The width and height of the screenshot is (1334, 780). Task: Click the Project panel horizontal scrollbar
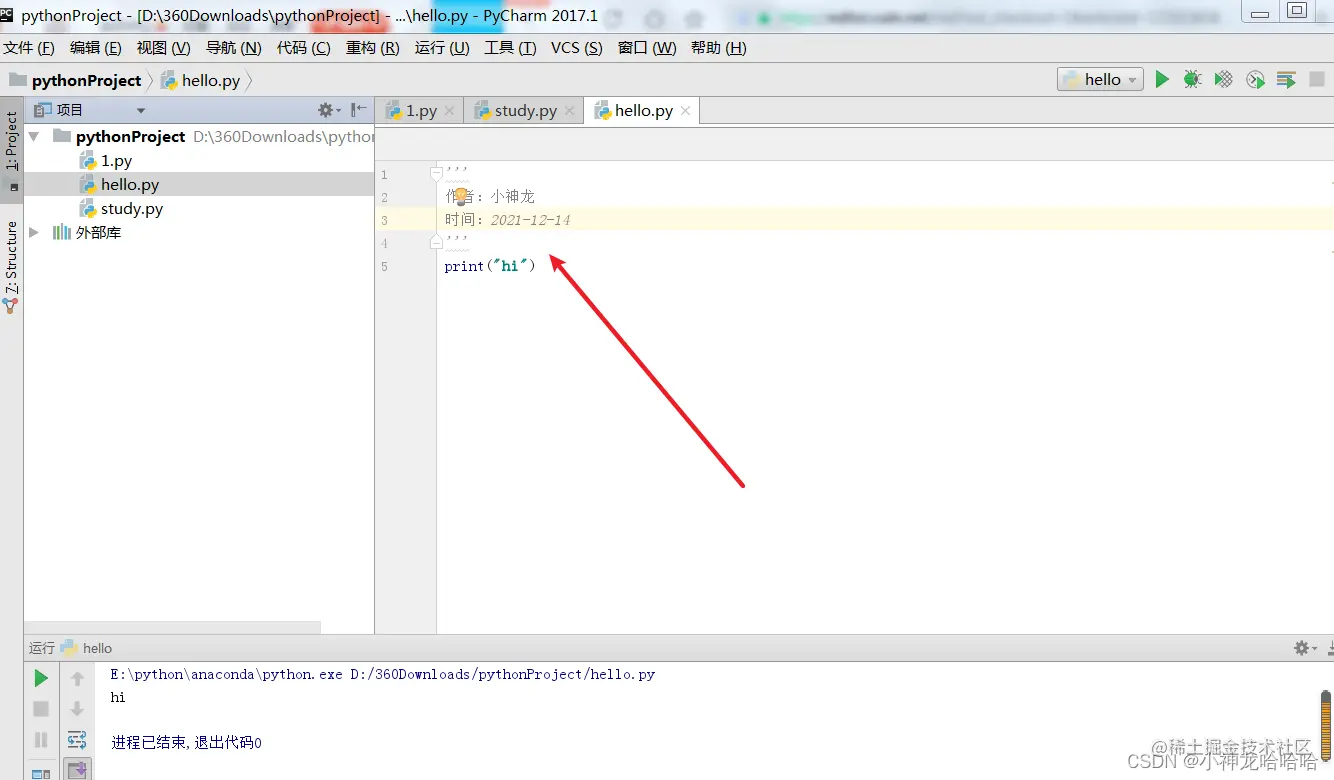point(172,627)
